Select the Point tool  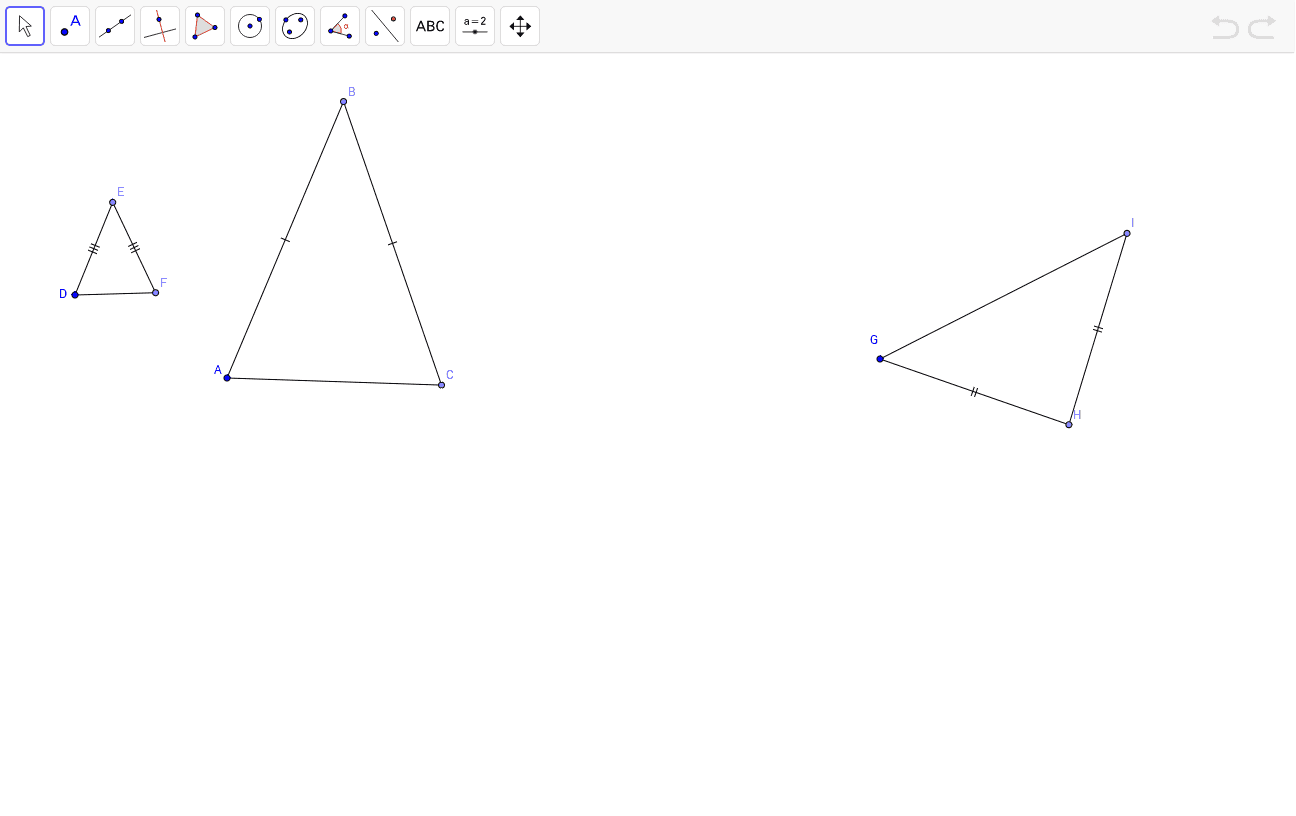click(70, 26)
